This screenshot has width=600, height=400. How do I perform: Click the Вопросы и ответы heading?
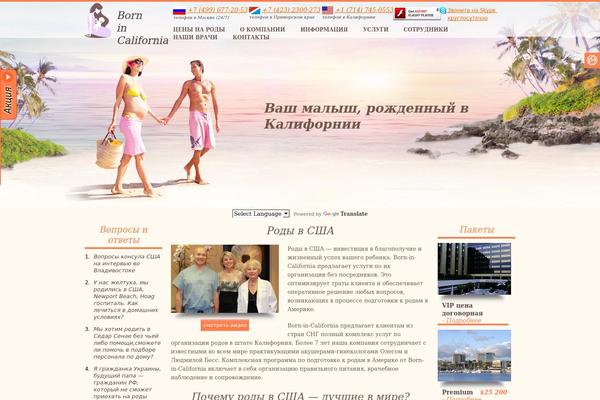click(123, 235)
